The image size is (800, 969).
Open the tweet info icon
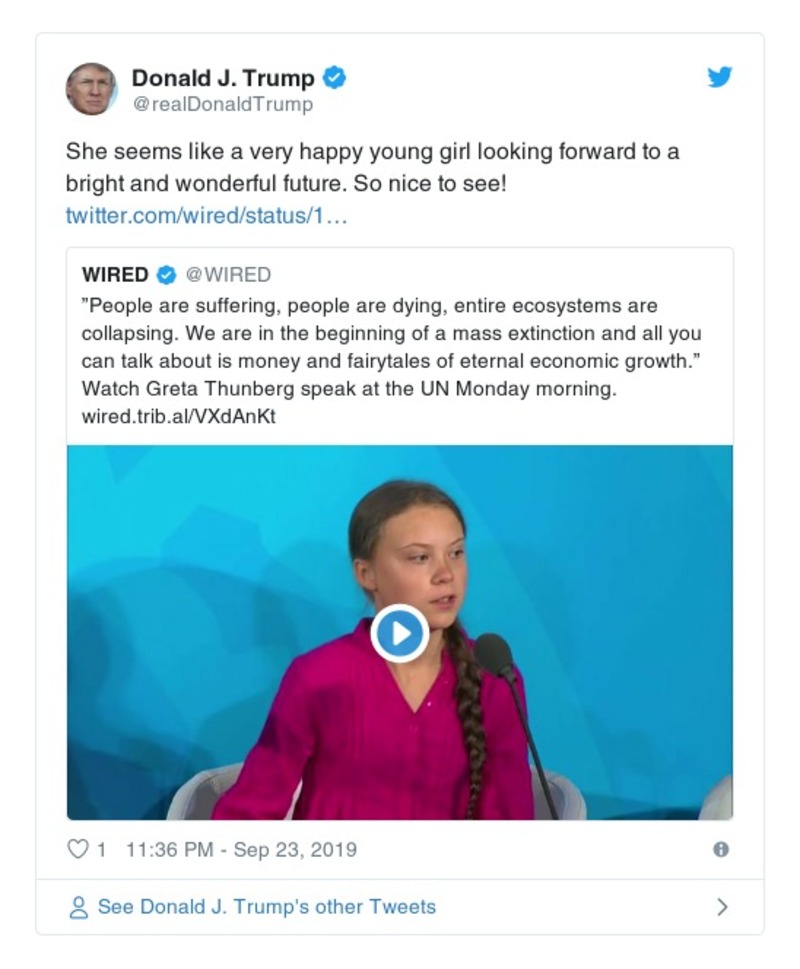[720, 850]
